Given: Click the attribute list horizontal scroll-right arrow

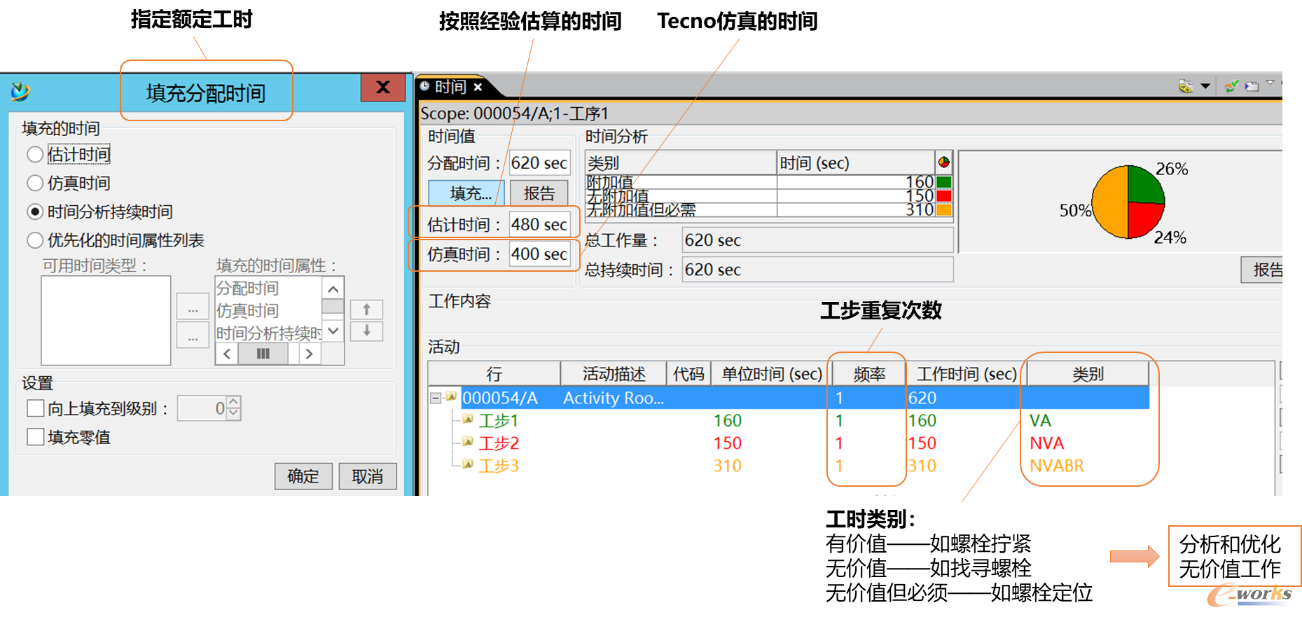Looking at the screenshot, I should (x=310, y=353).
